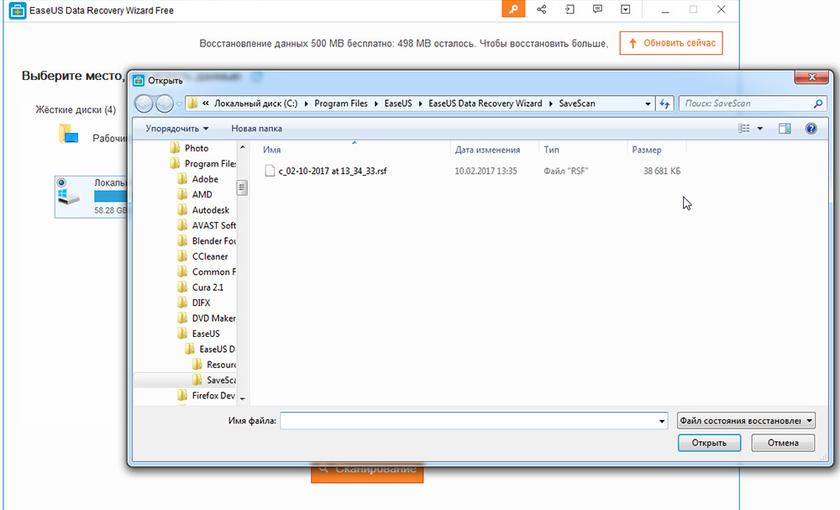Click into the 'Имя файла' input field
The width and height of the screenshot is (840, 510).
coord(468,421)
